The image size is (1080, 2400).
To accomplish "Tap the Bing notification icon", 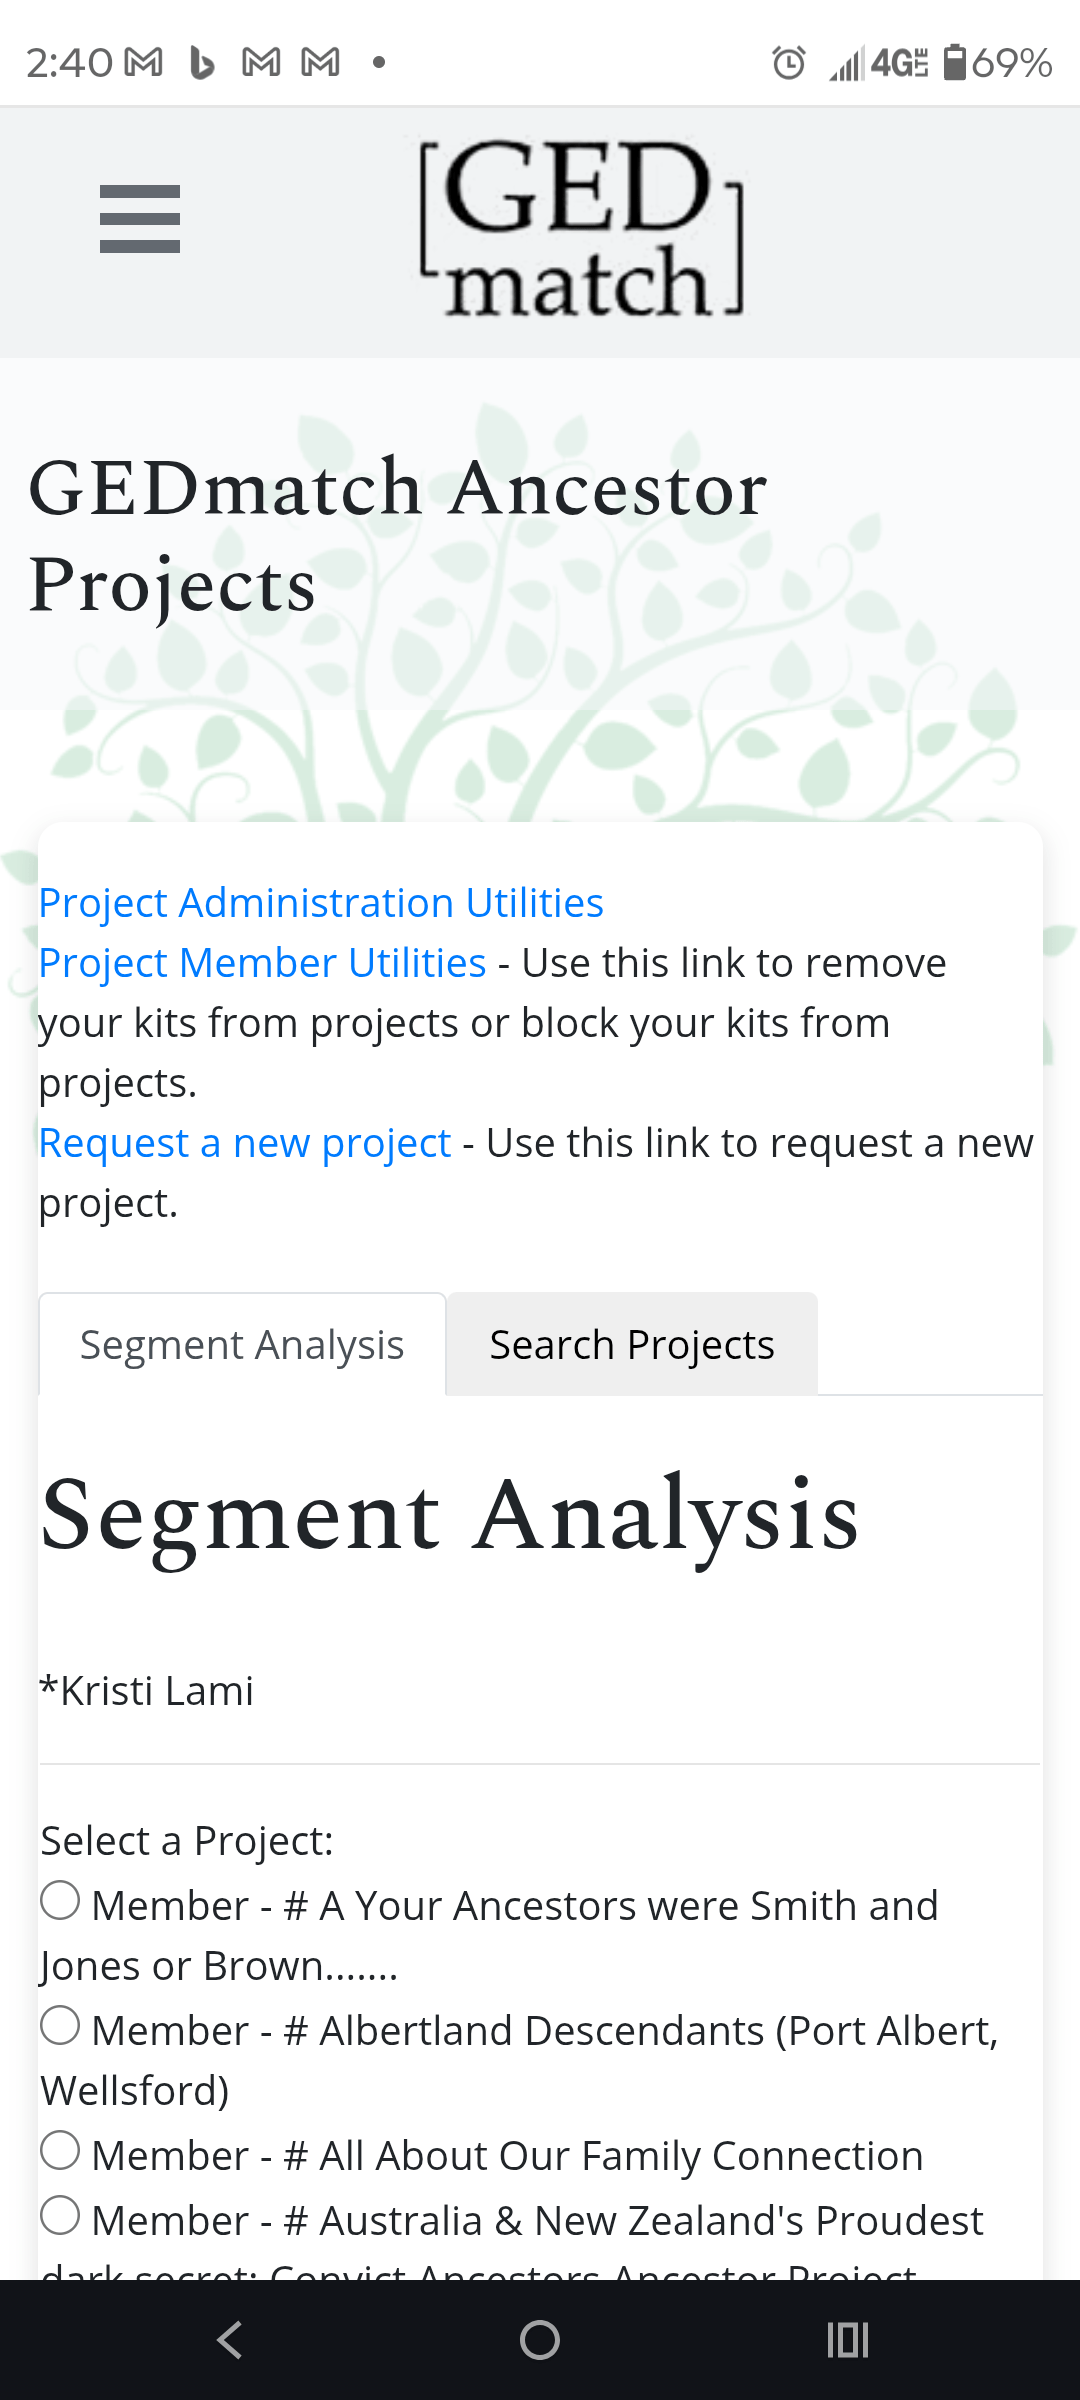I will click(200, 60).
